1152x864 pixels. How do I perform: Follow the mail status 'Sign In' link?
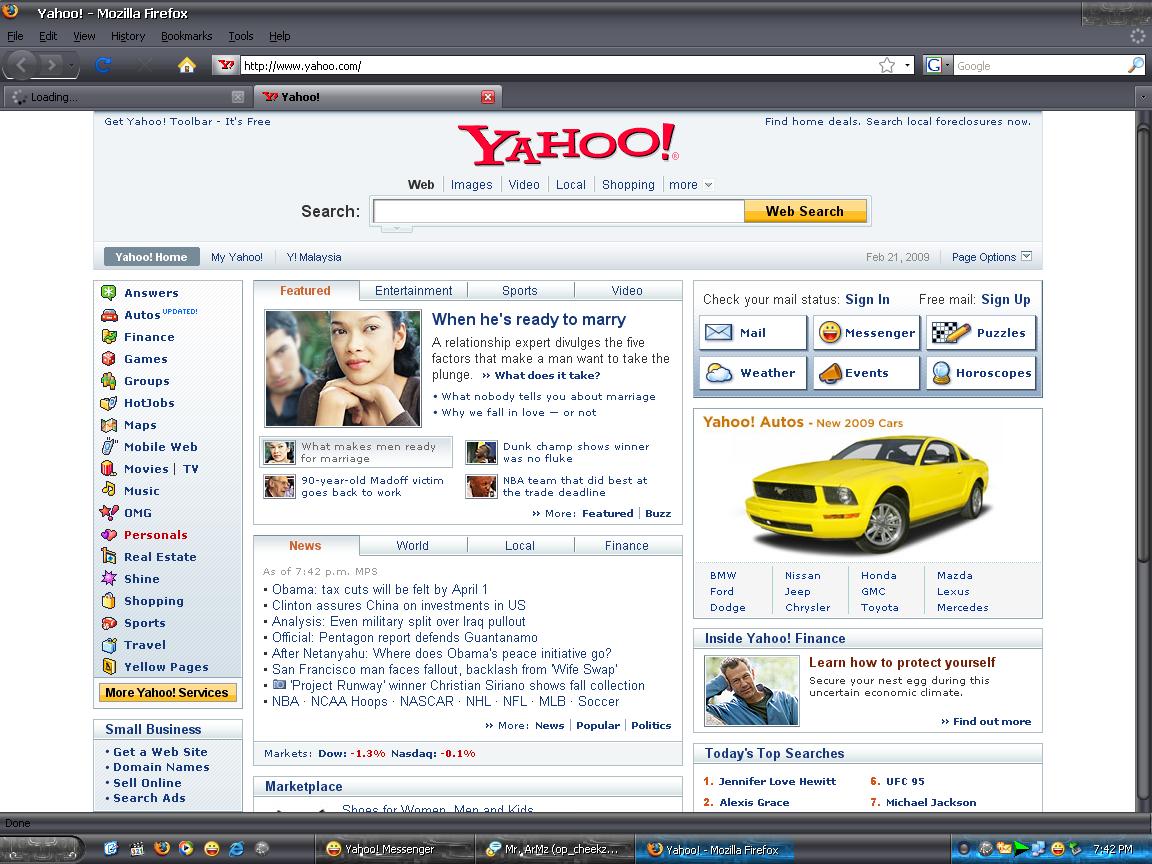[867, 299]
